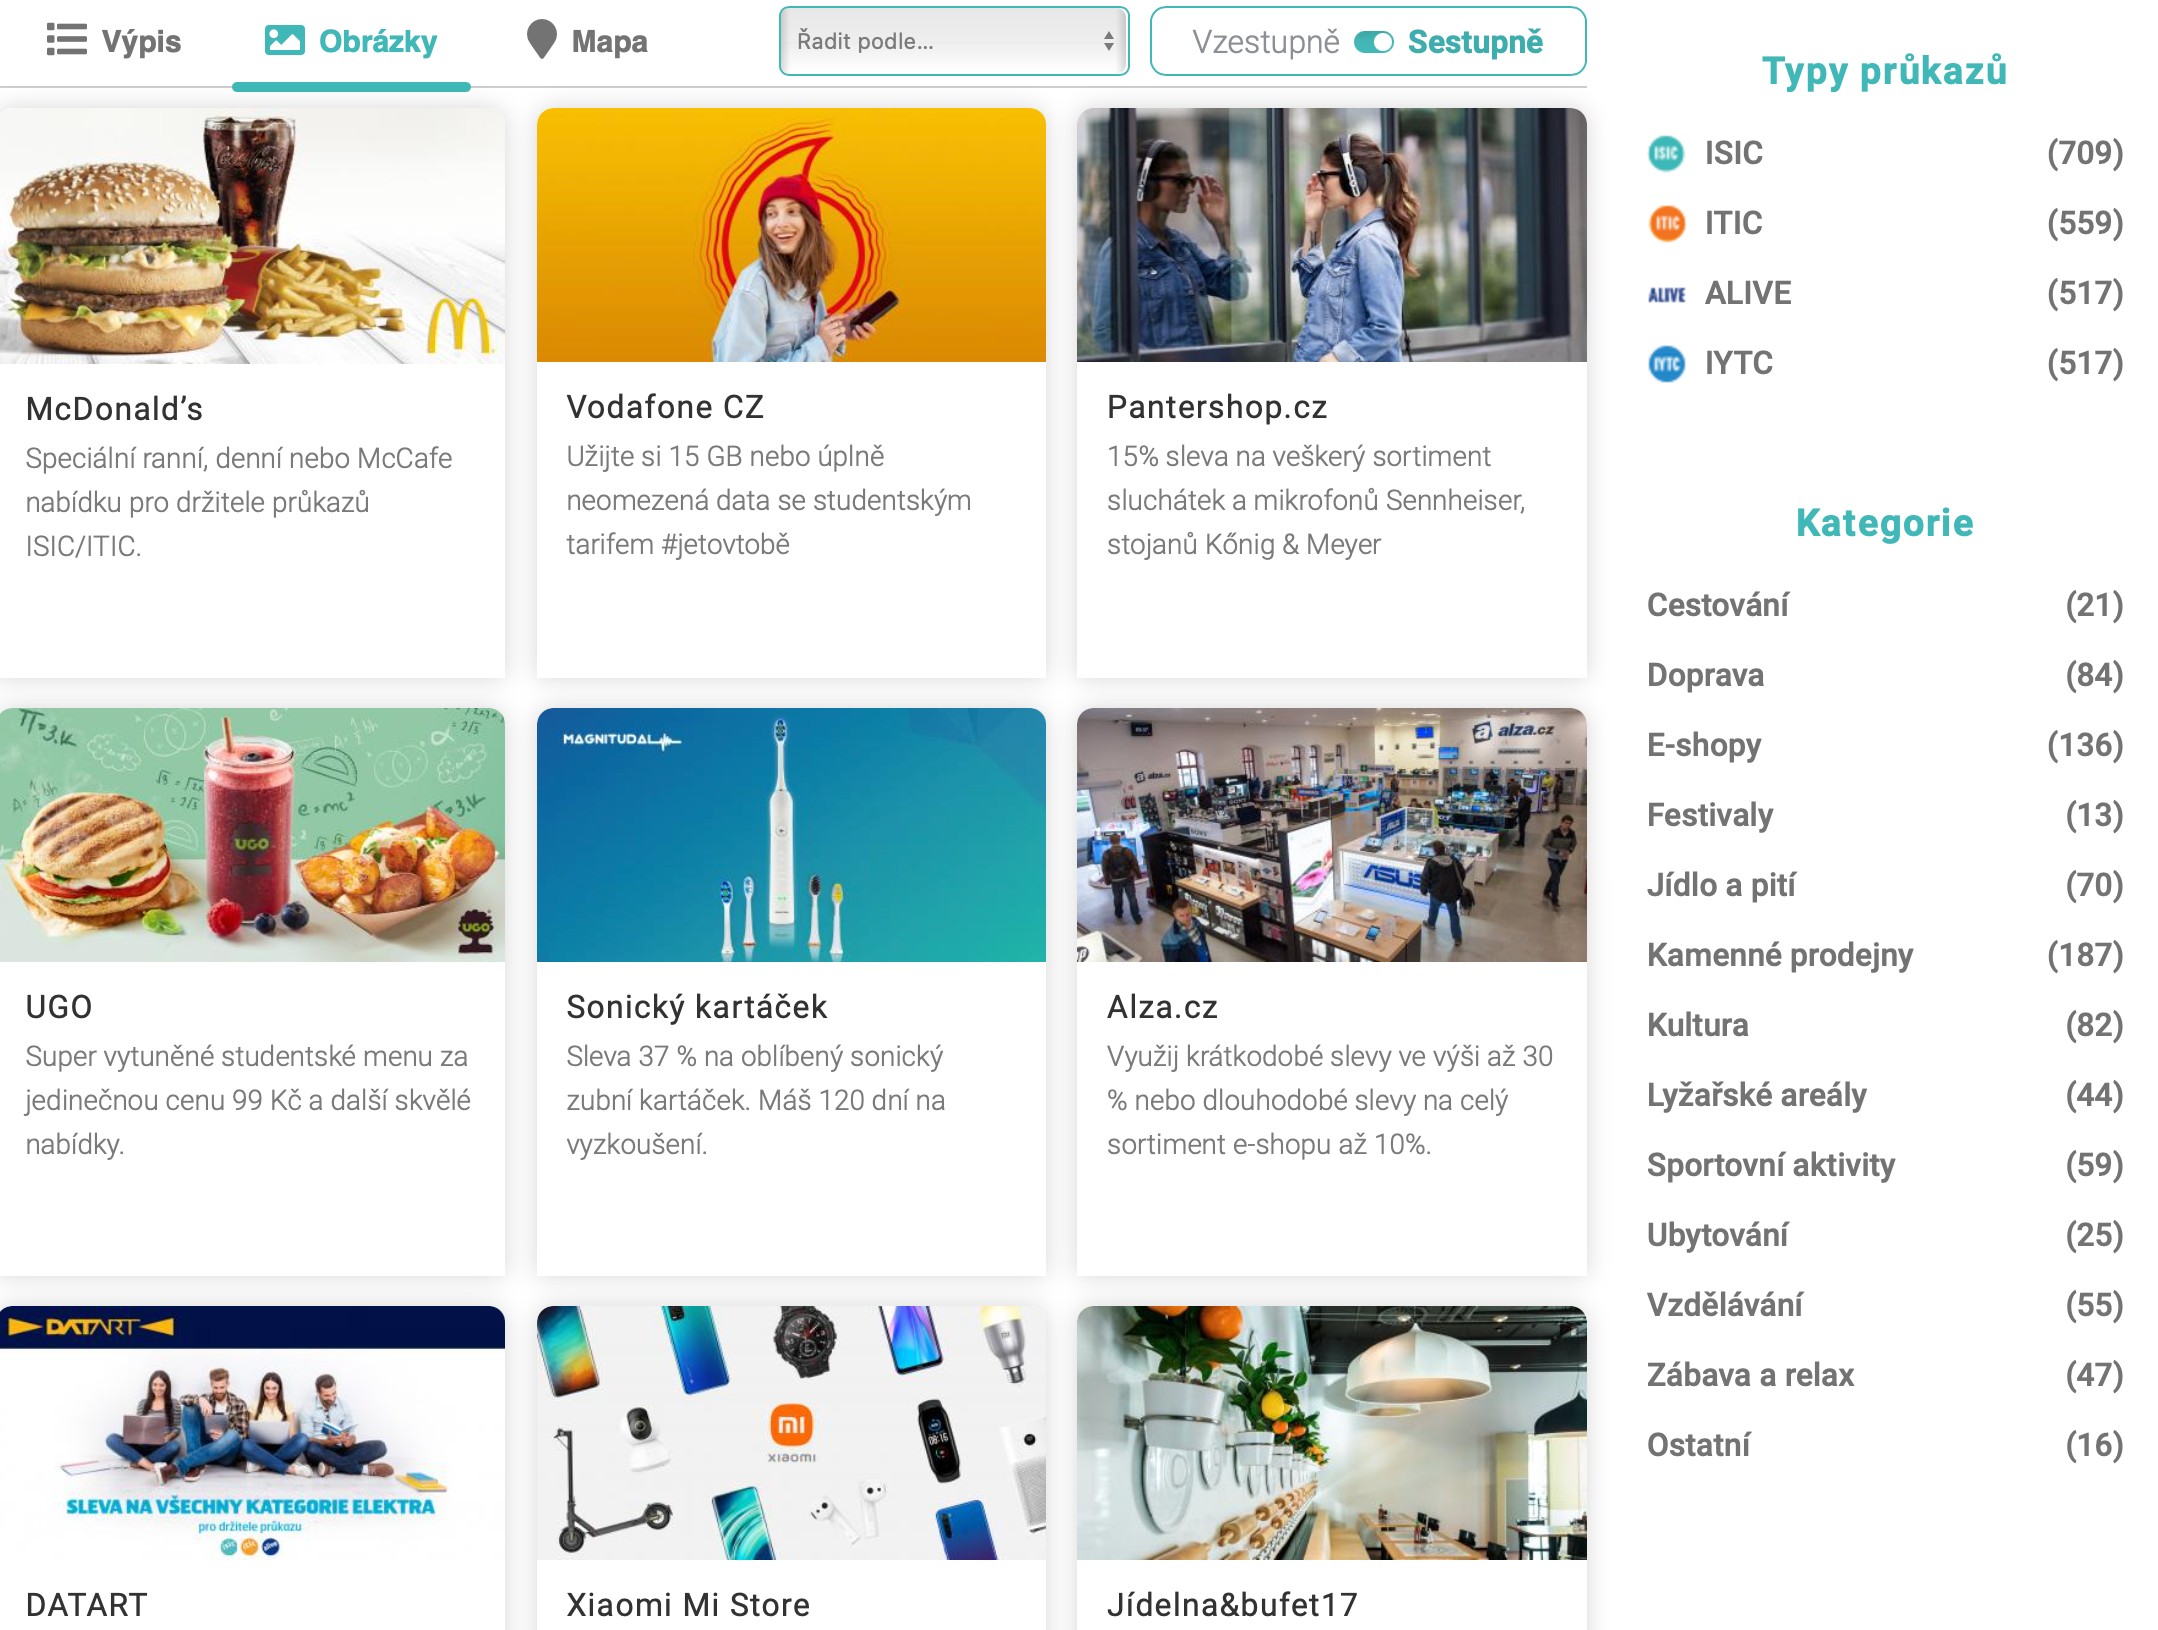The width and height of the screenshot is (2158, 1630).
Task: Open Jídlo a pití category
Action: pyautogui.click(x=1720, y=885)
